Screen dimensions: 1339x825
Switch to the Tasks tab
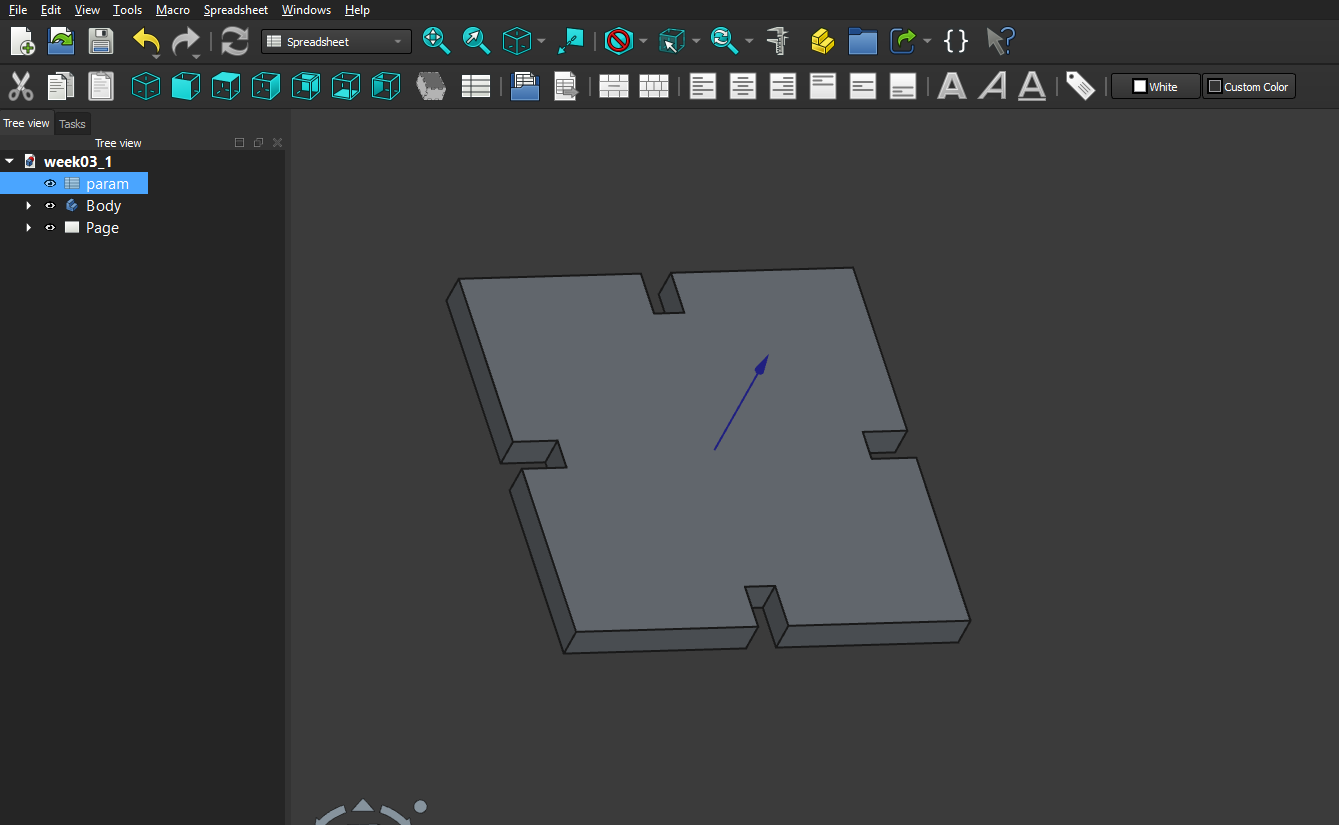(x=72, y=124)
